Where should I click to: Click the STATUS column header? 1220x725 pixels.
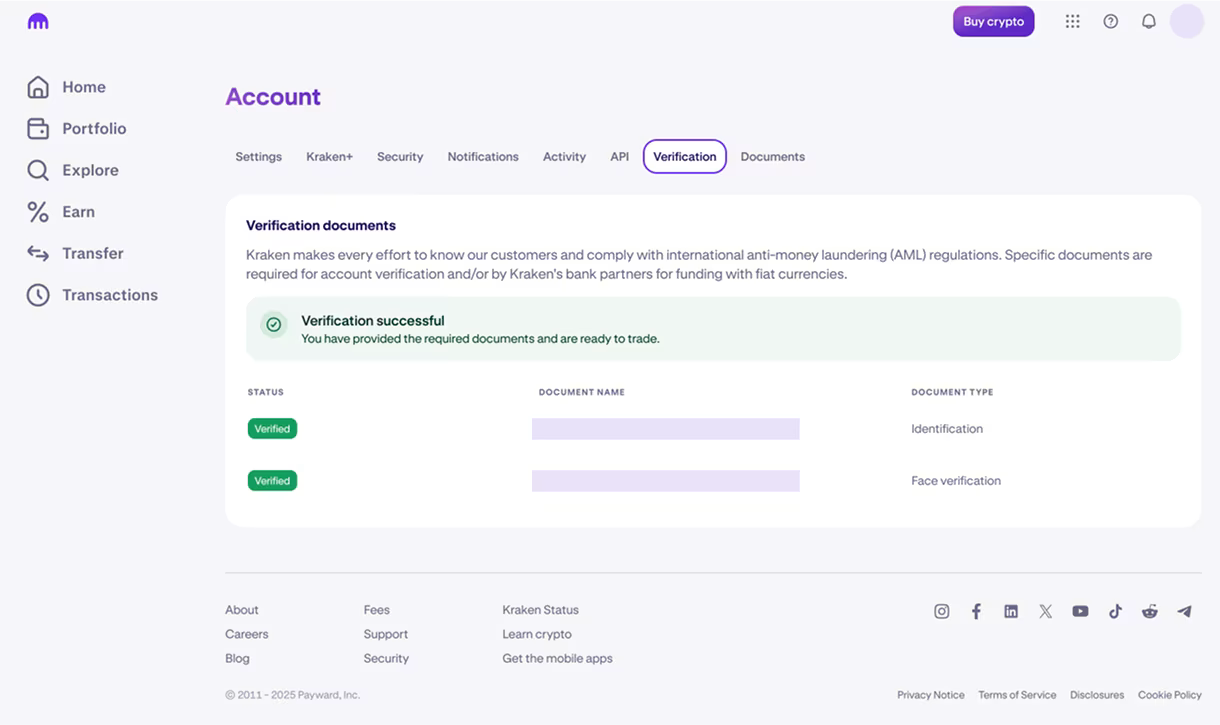click(266, 392)
